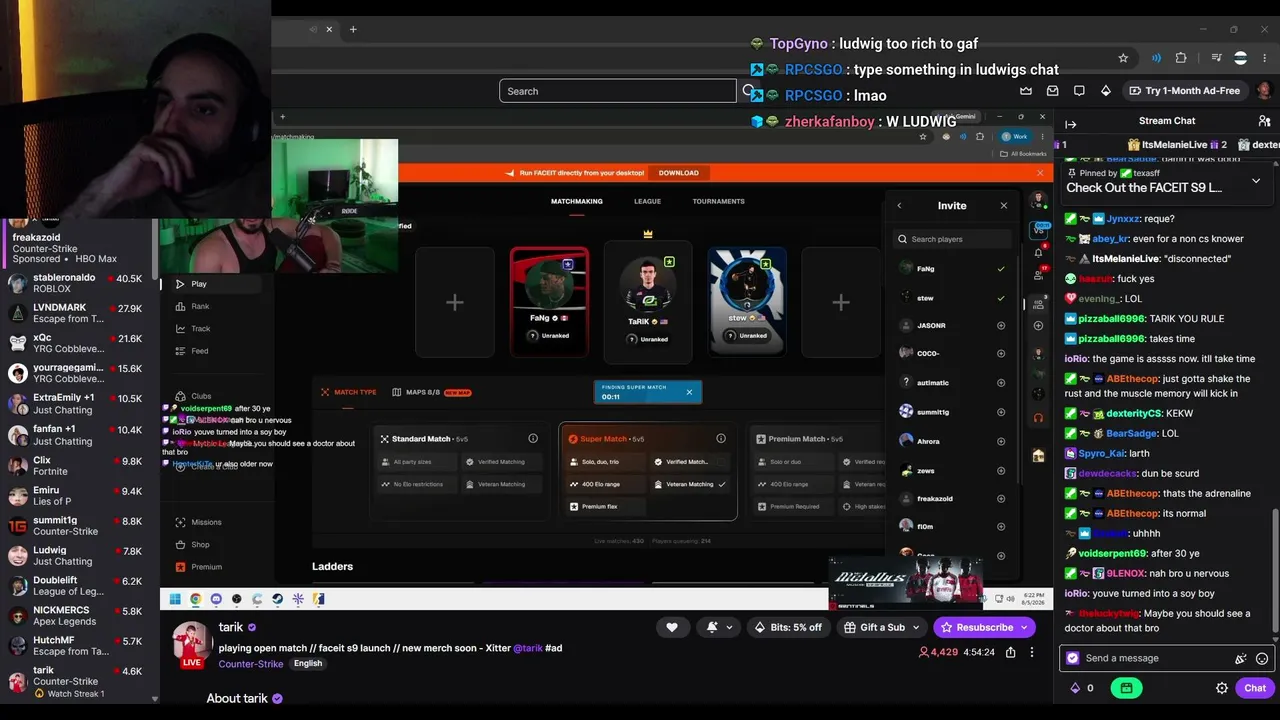Click the Twitch Search field
This screenshot has height=720, width=1280.
point(618,91)
